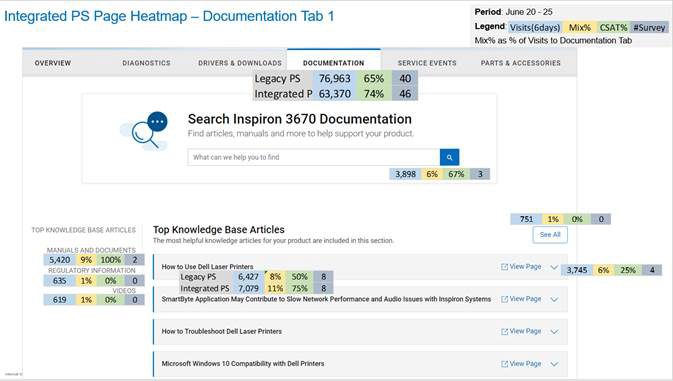Click the 3,898 search visits value
673x381 pixels.
click(x=406, y=174)
